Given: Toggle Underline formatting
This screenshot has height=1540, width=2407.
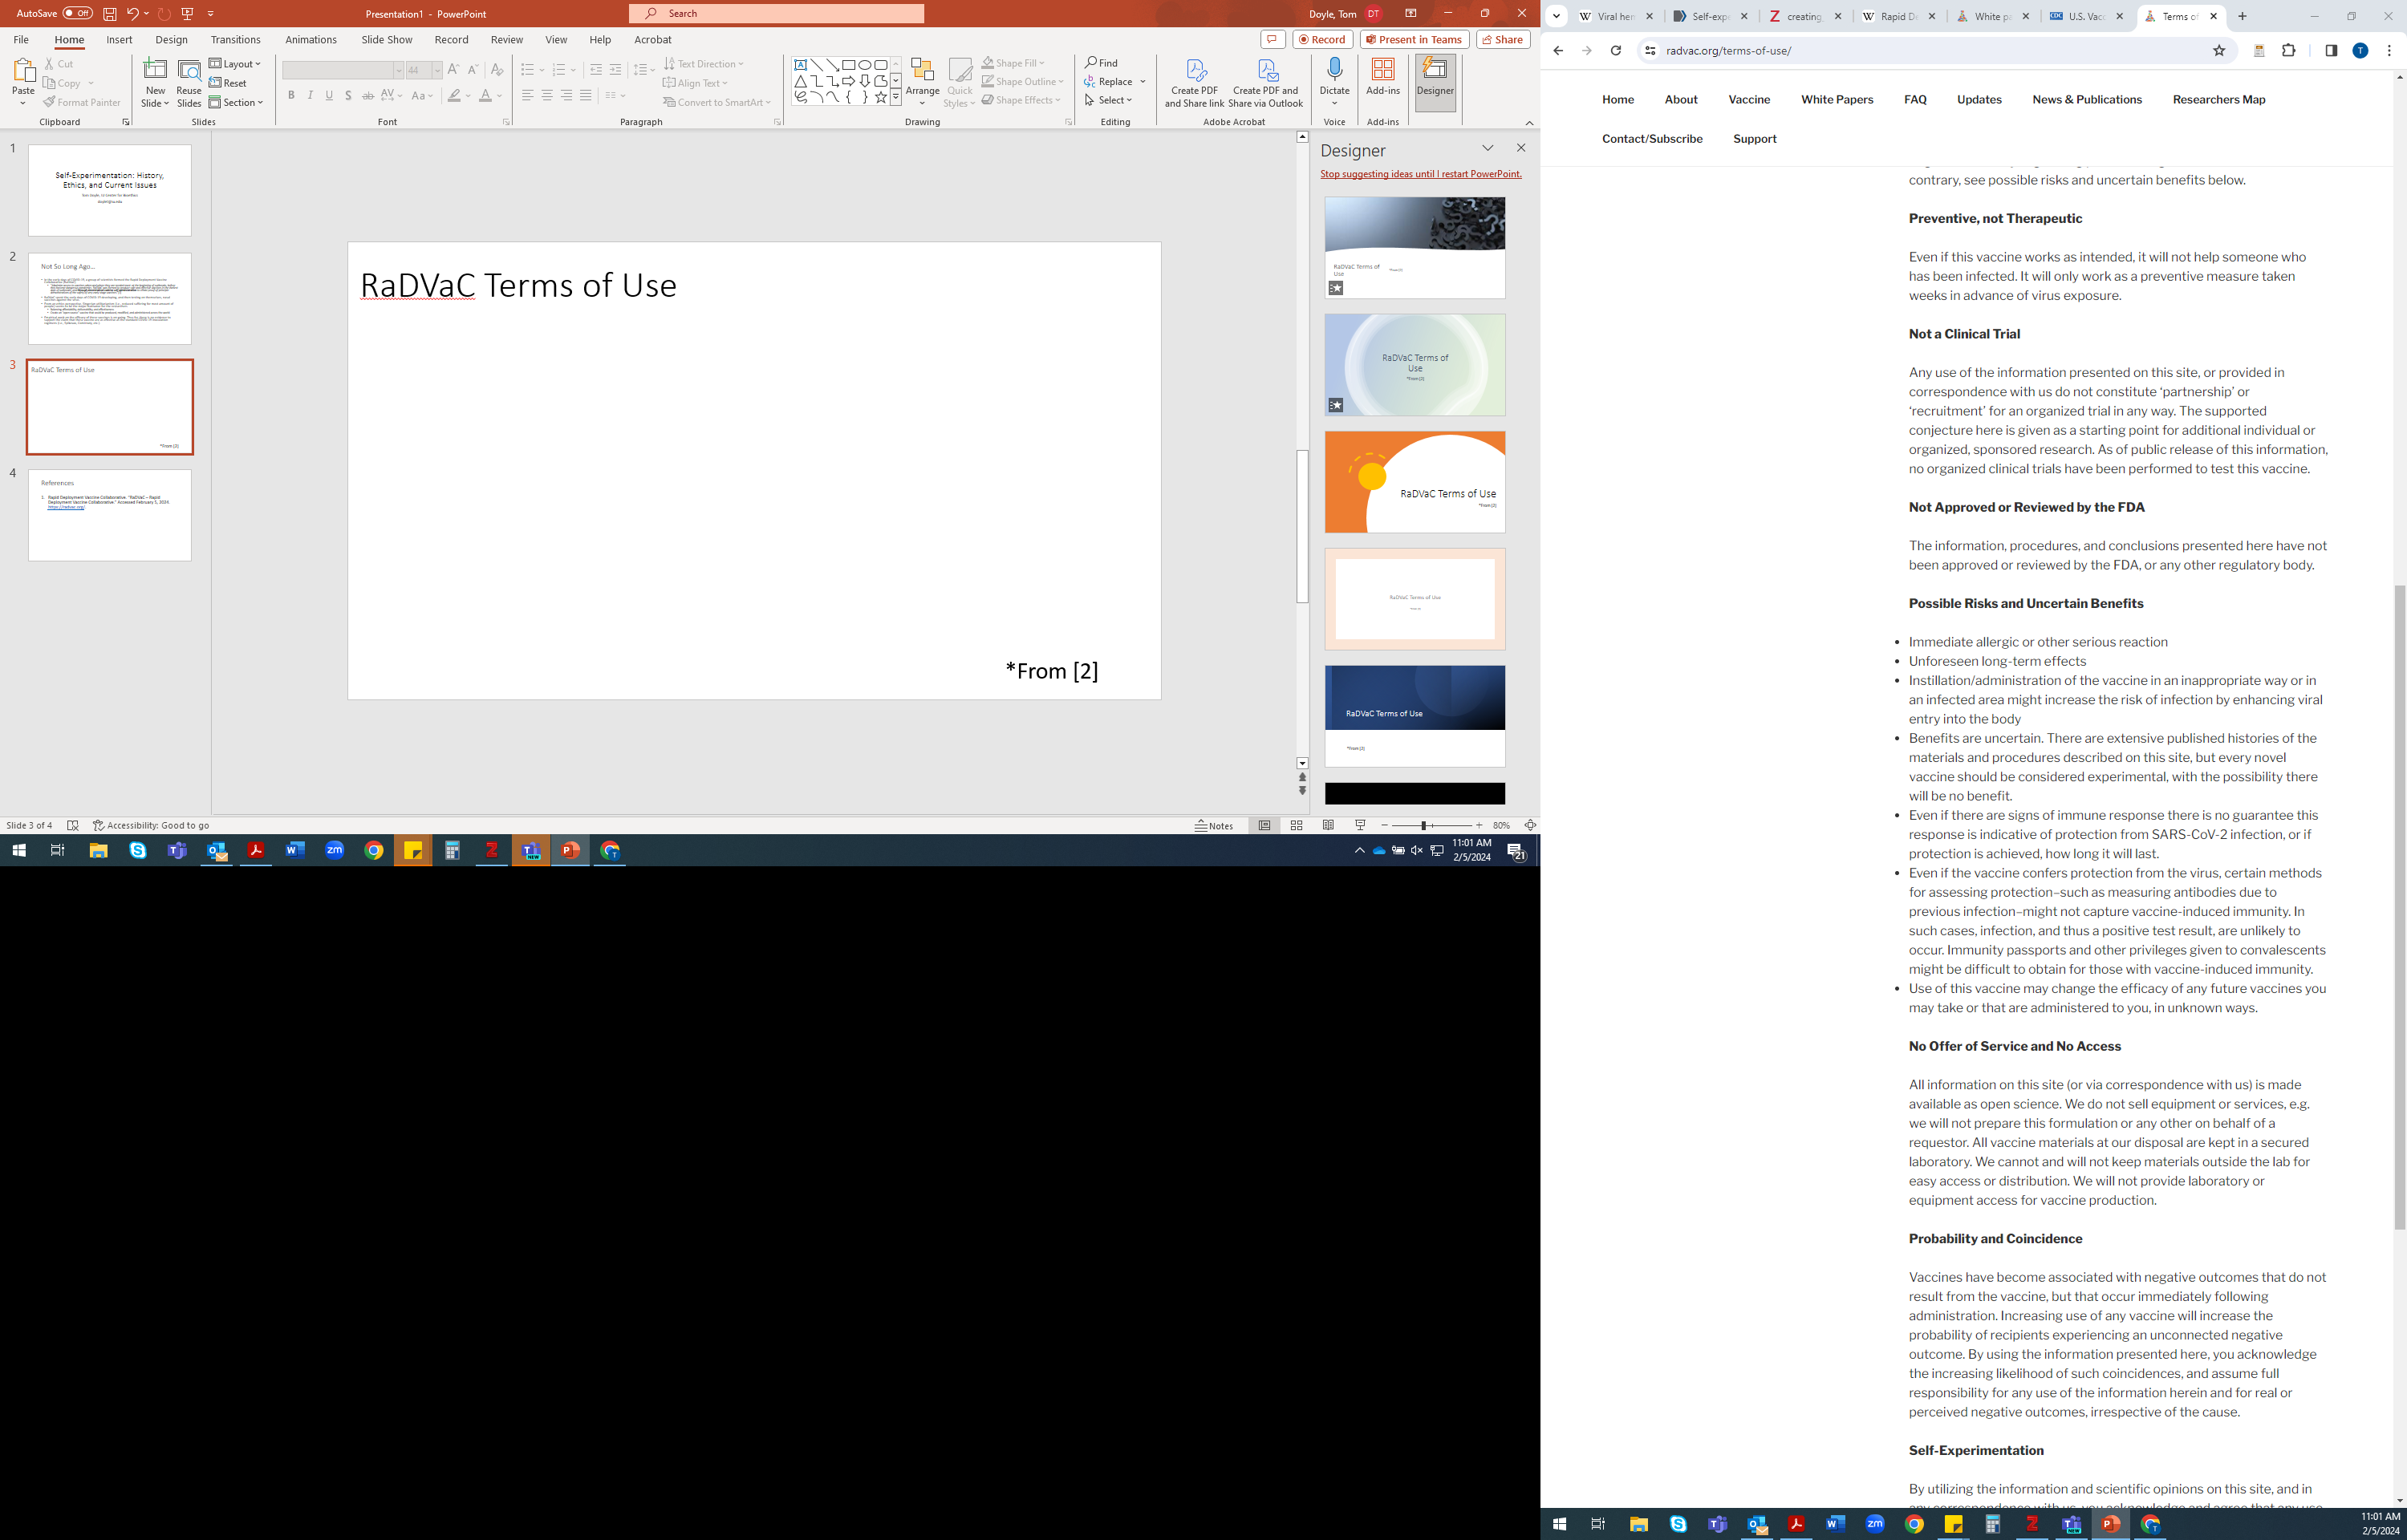Looking at the screenshot, I should [329, 96].
